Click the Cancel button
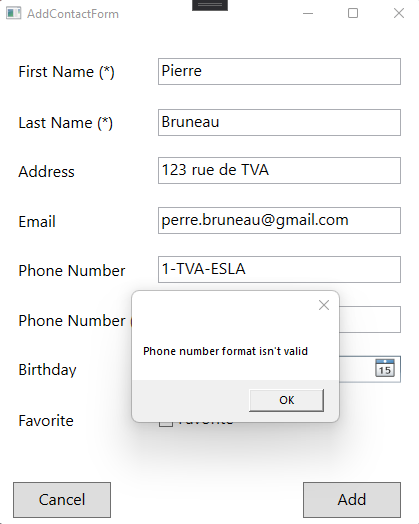 click(x=62, y=500)
